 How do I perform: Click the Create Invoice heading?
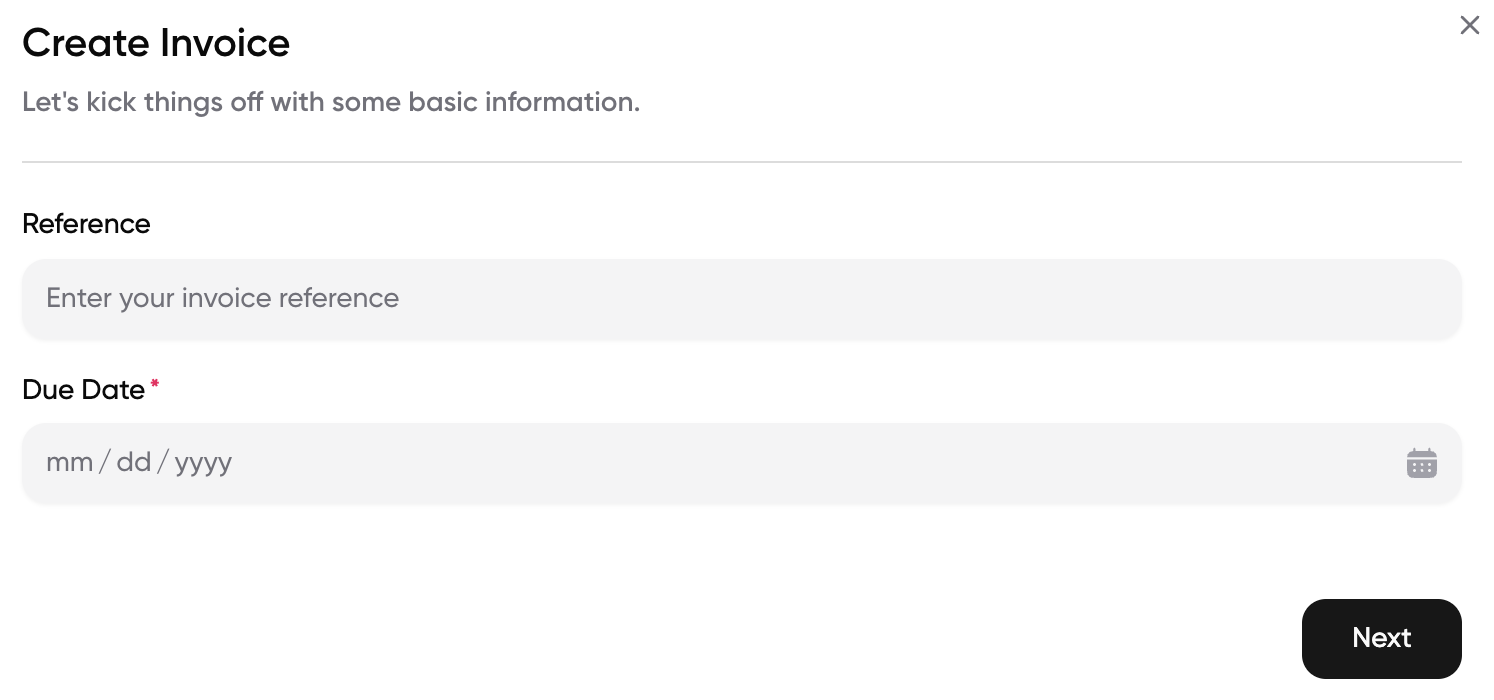[x=156, y=42]
